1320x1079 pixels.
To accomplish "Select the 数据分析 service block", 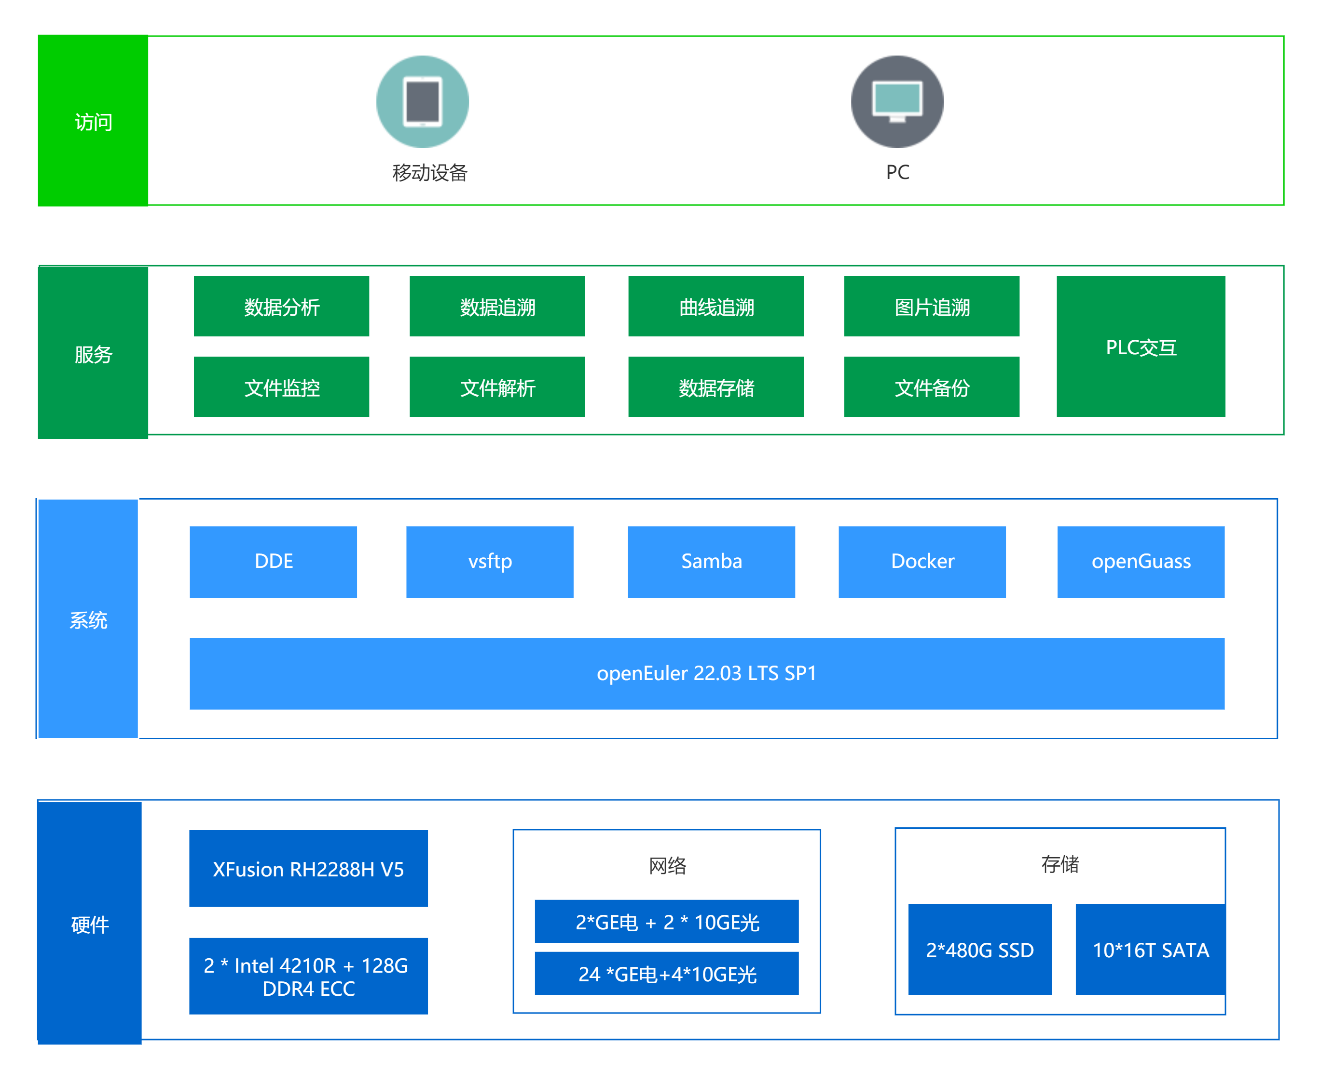I will point(281,306).
